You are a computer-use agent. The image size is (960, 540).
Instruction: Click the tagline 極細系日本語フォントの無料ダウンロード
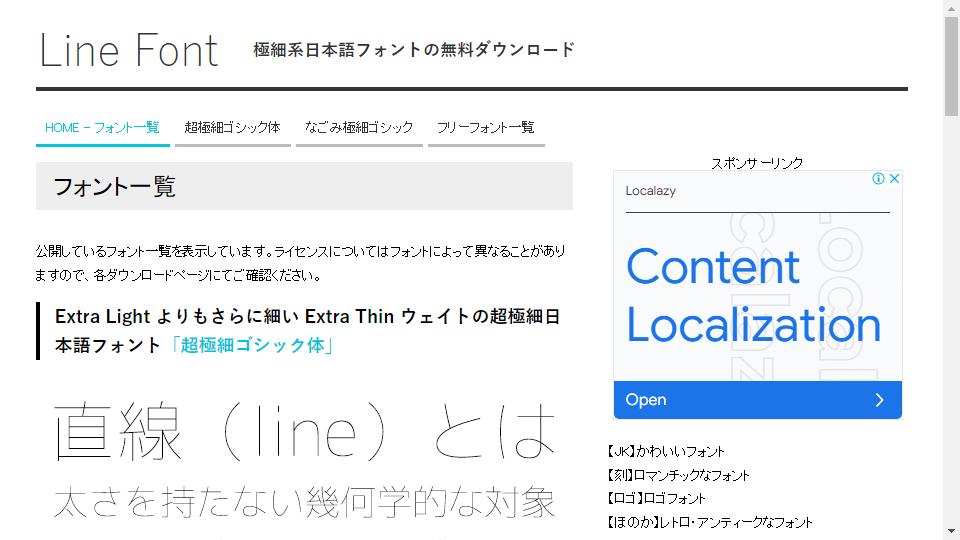click(414, 50)
